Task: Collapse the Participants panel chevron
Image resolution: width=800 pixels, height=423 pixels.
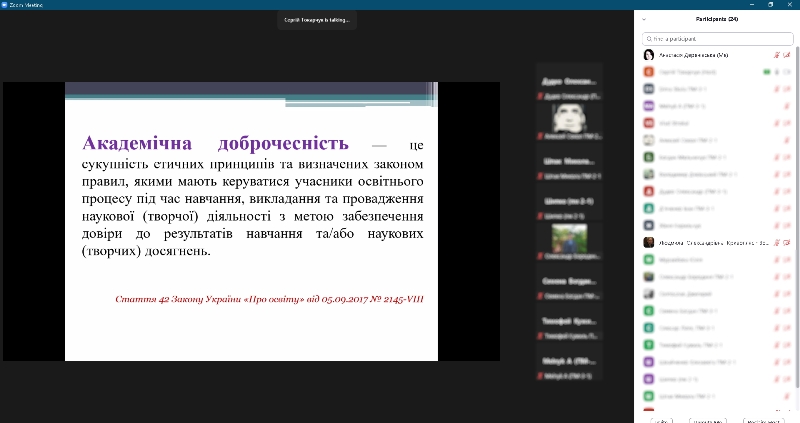Action: 644,19
